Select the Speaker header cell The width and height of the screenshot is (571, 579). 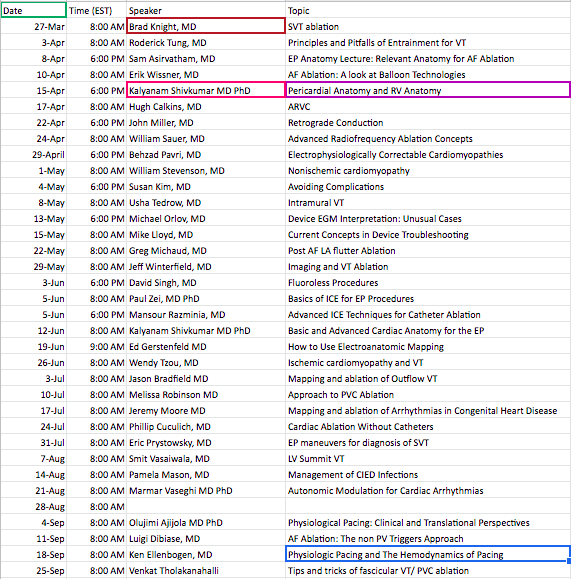point(206,10)
